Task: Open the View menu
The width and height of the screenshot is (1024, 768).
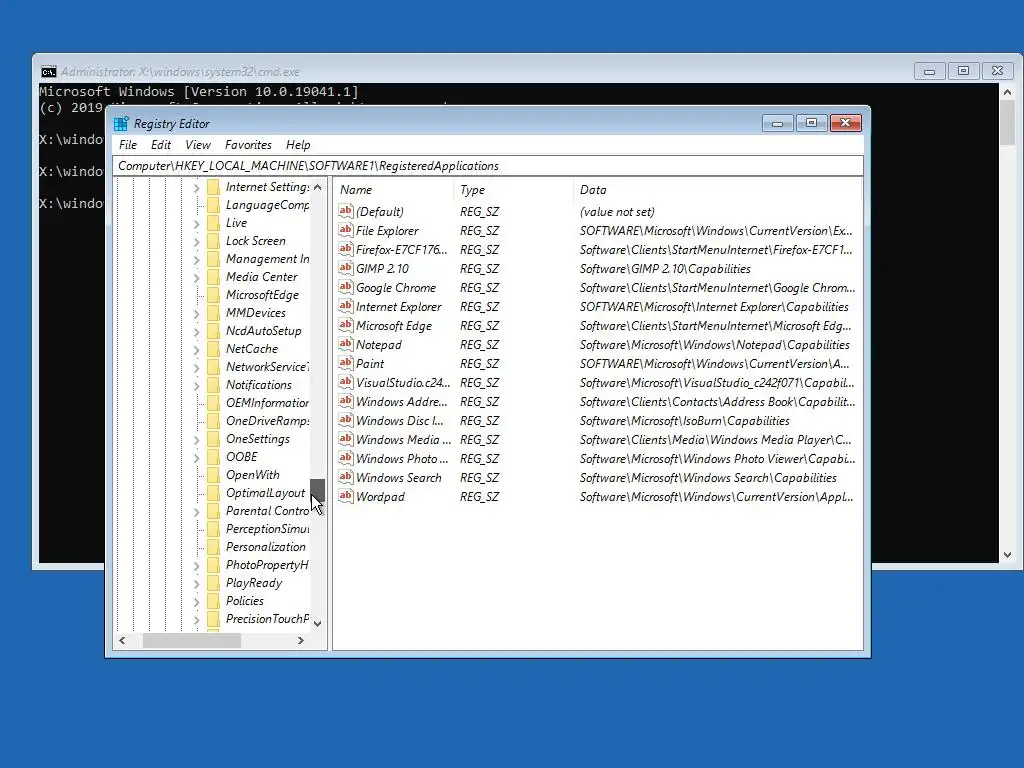Action: point(198,145)
